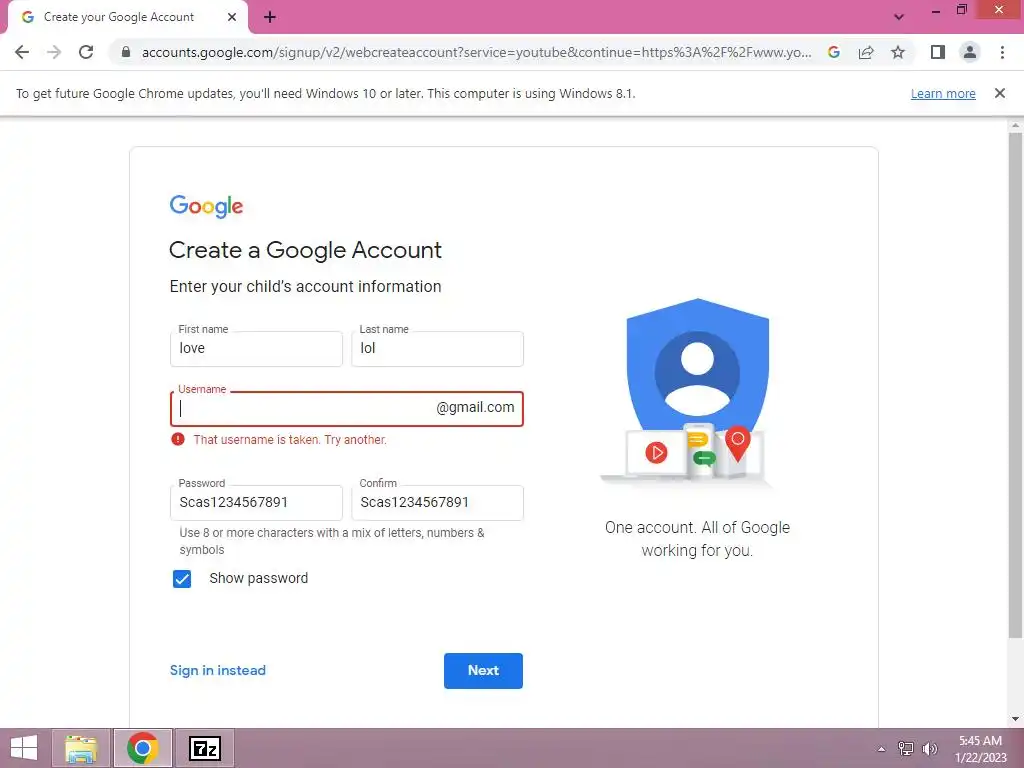Focus the First name field
This screenshot has width=1024, height=768.
click(x=256, y=349)
